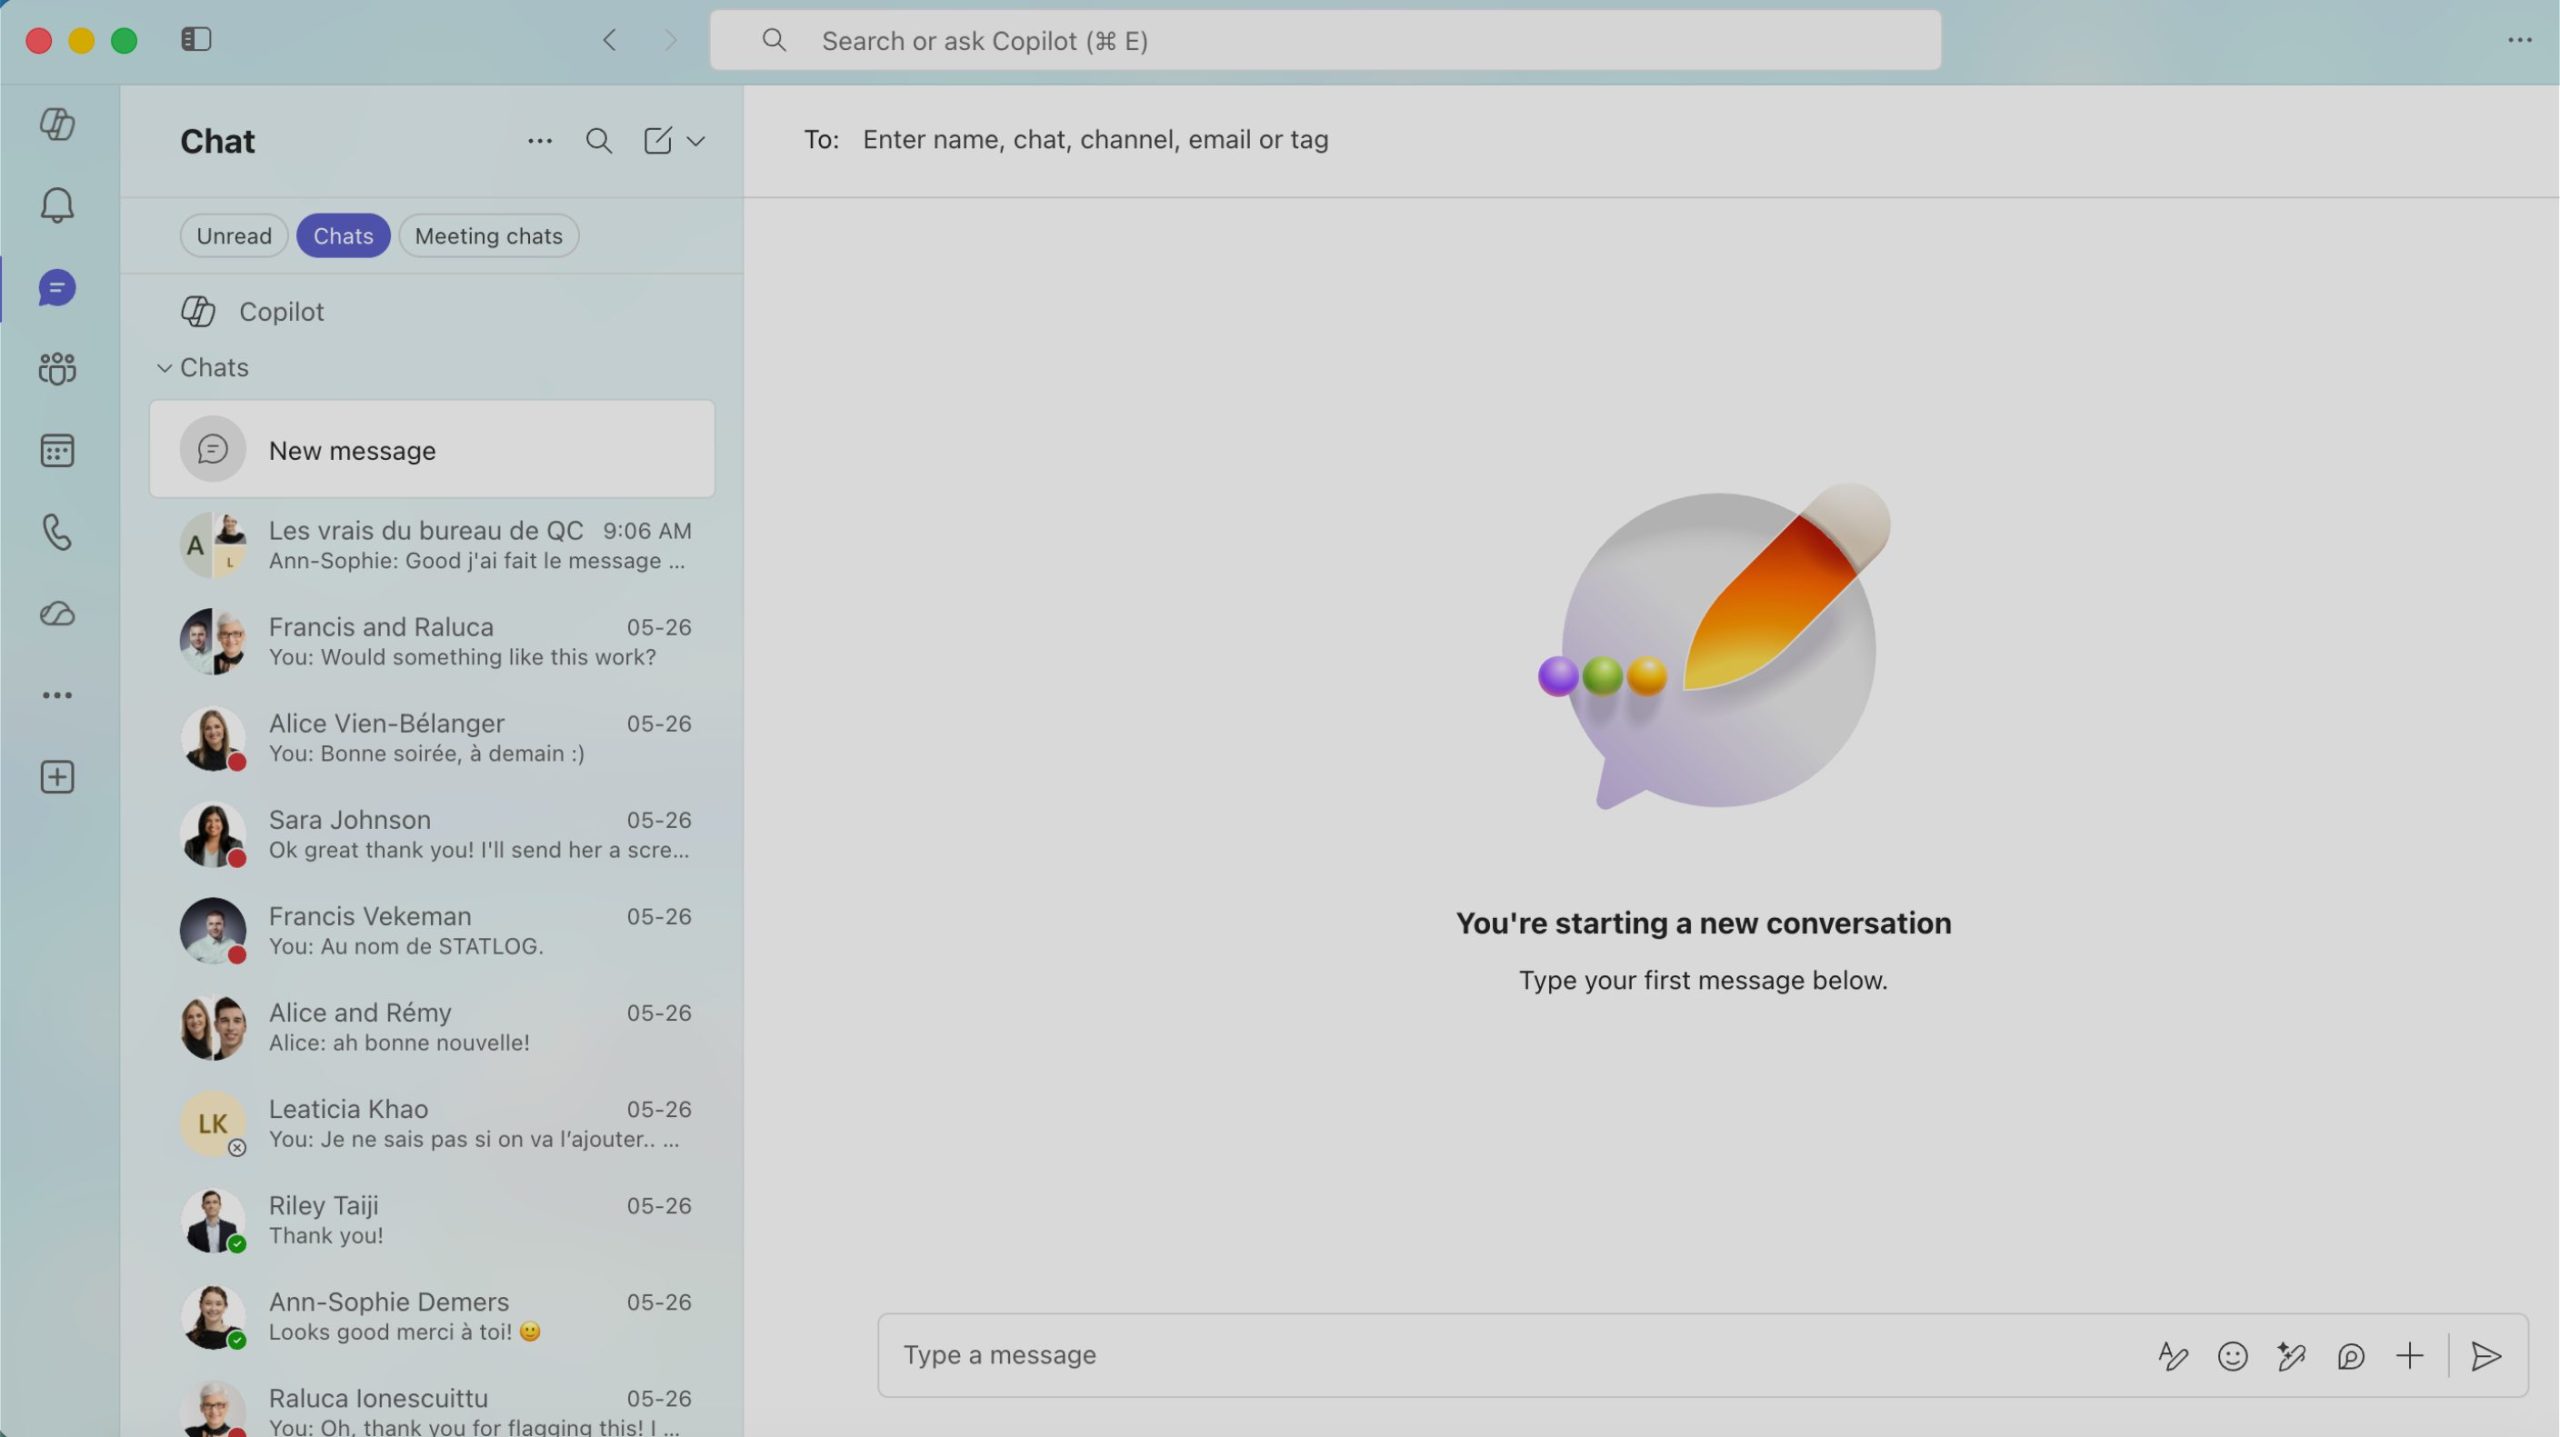The image size is (2560, 1437).
Task: Search within the Chat list
Action: coord(598,141)
